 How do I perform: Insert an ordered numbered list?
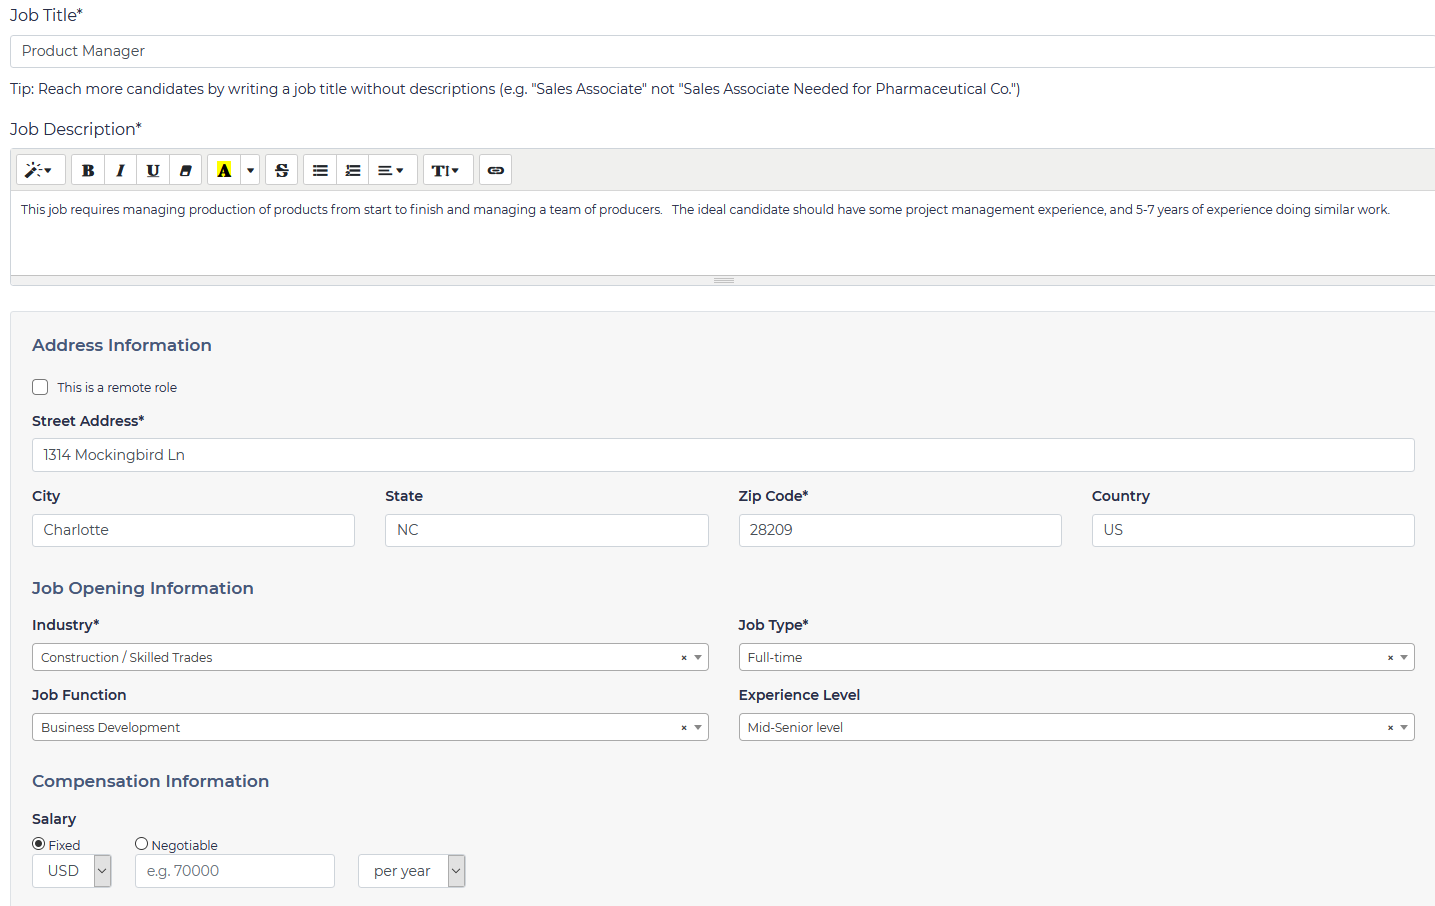coord(353,170)
